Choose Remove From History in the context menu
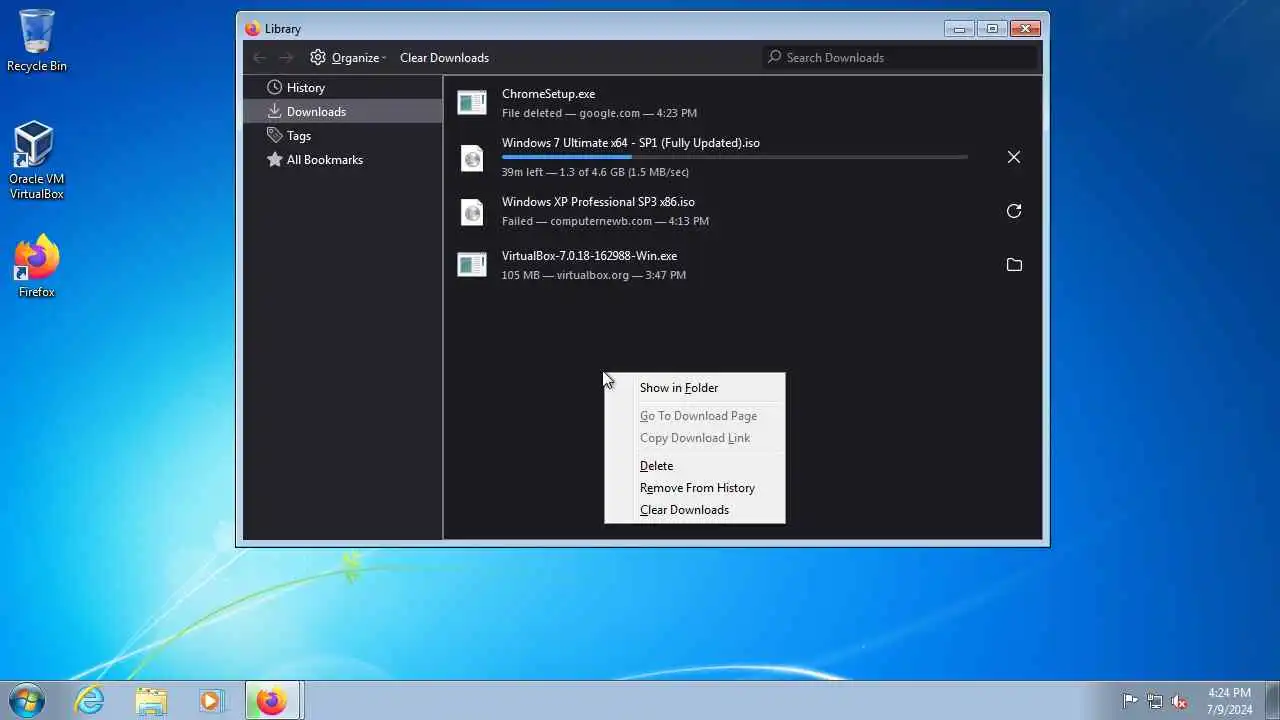 click(695, 488)
